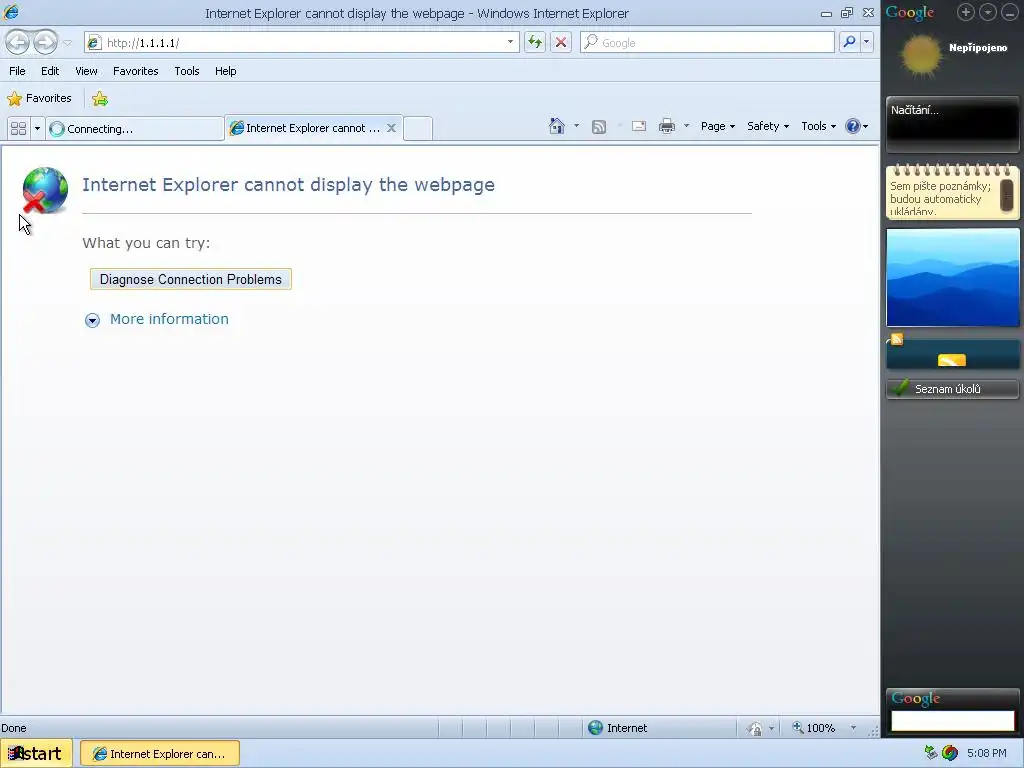Open the Tools command bar menu
1024x768 pixels.
click(818, 126)
